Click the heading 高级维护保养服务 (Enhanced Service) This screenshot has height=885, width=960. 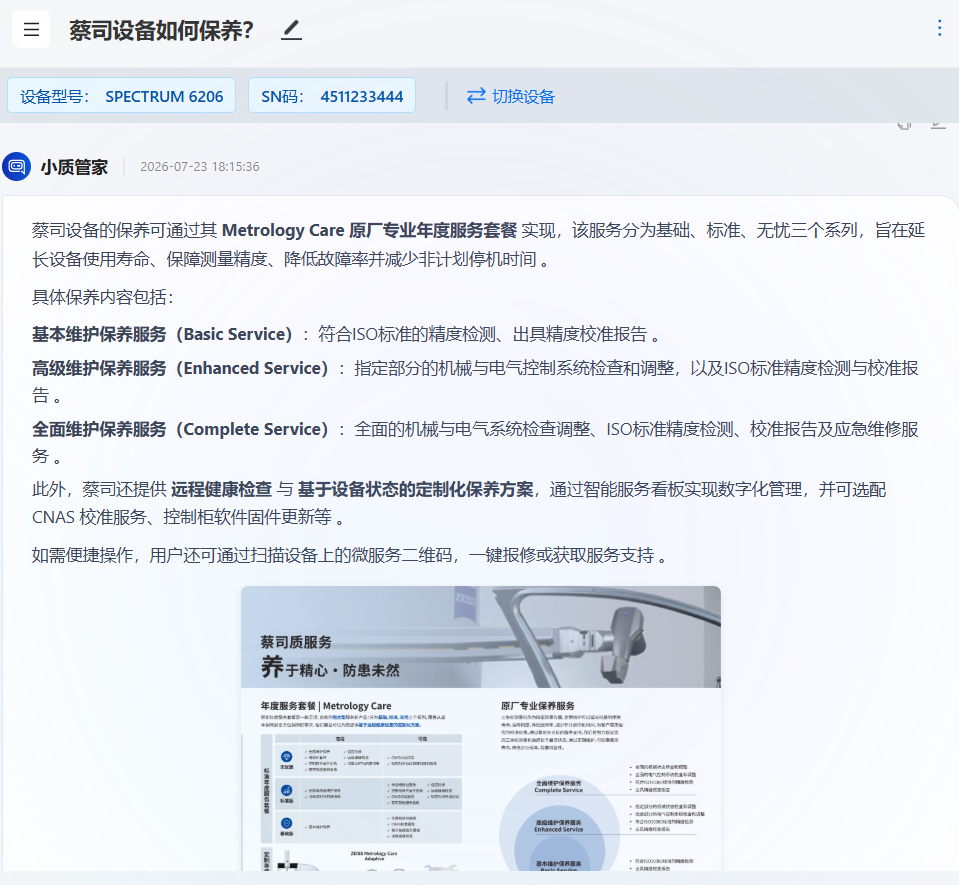click(x=180, y=368)
